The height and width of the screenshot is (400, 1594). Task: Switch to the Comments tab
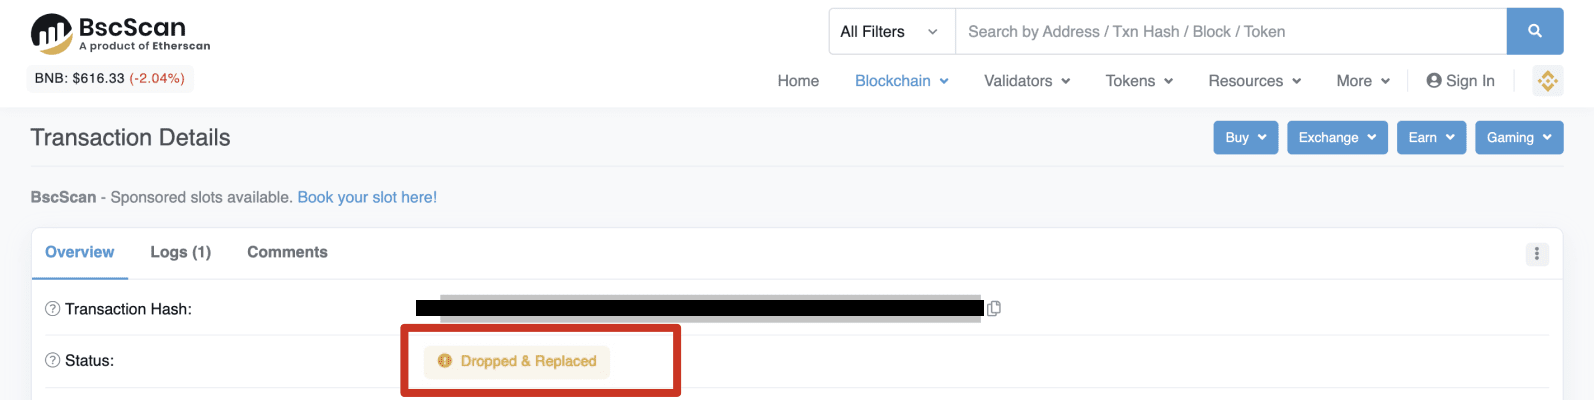287,252
